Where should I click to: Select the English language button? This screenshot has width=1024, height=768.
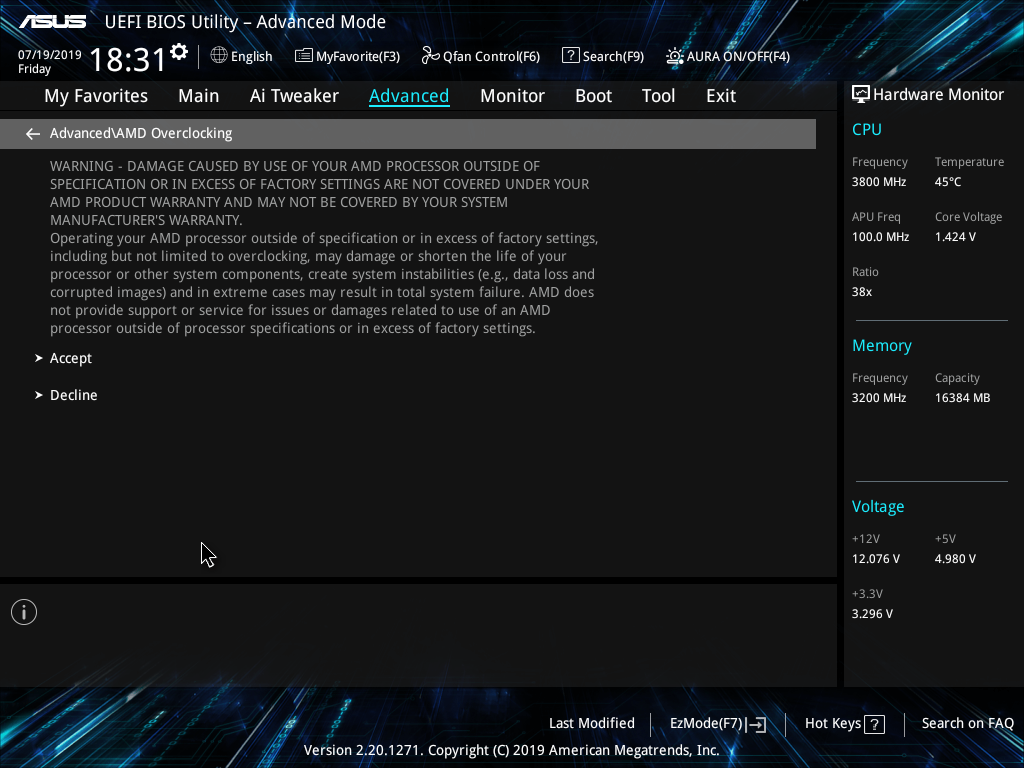251,57
